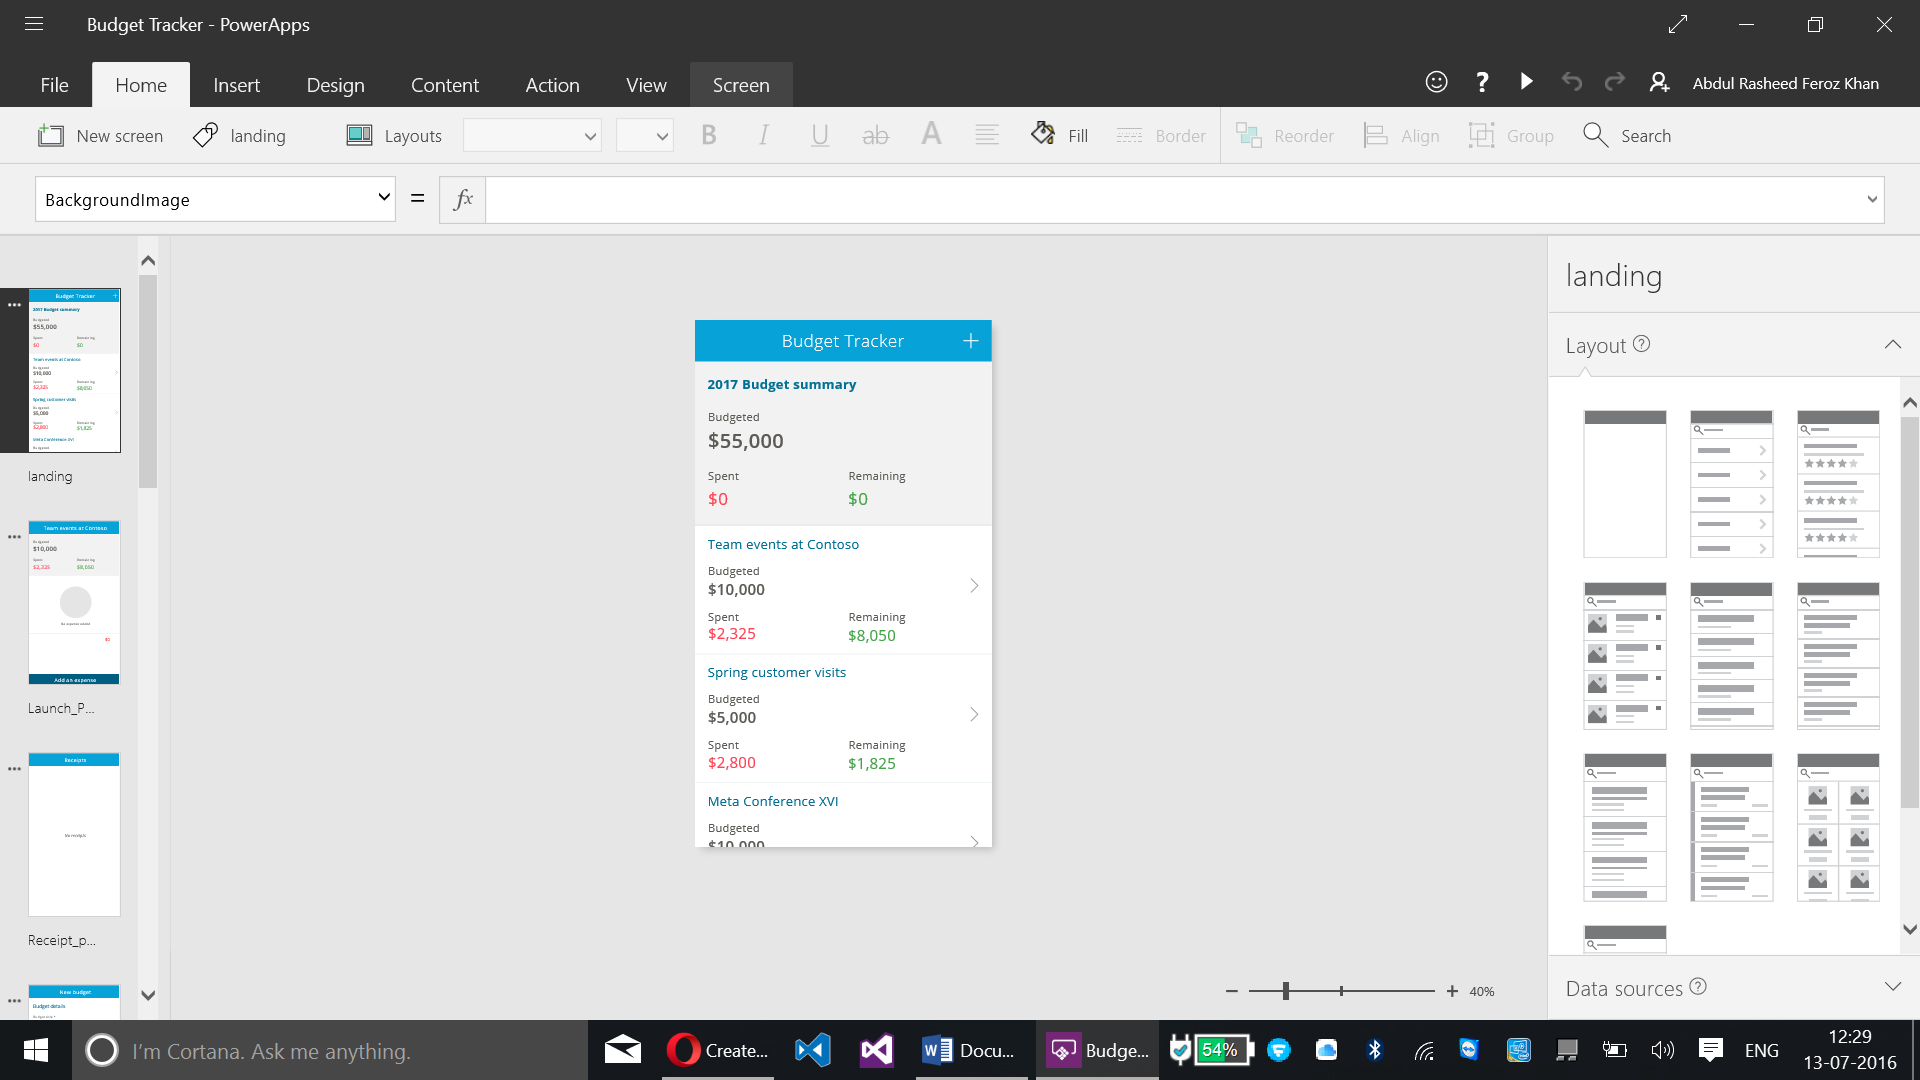
Task: Click the undo arrow icon
Action: (x=1572, y=82)
